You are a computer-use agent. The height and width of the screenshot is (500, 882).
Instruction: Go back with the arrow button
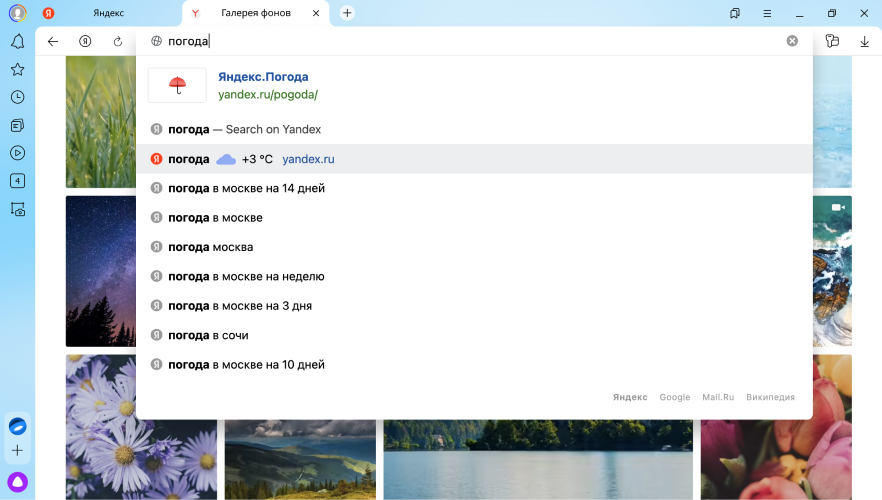click(x=53, y=41)
